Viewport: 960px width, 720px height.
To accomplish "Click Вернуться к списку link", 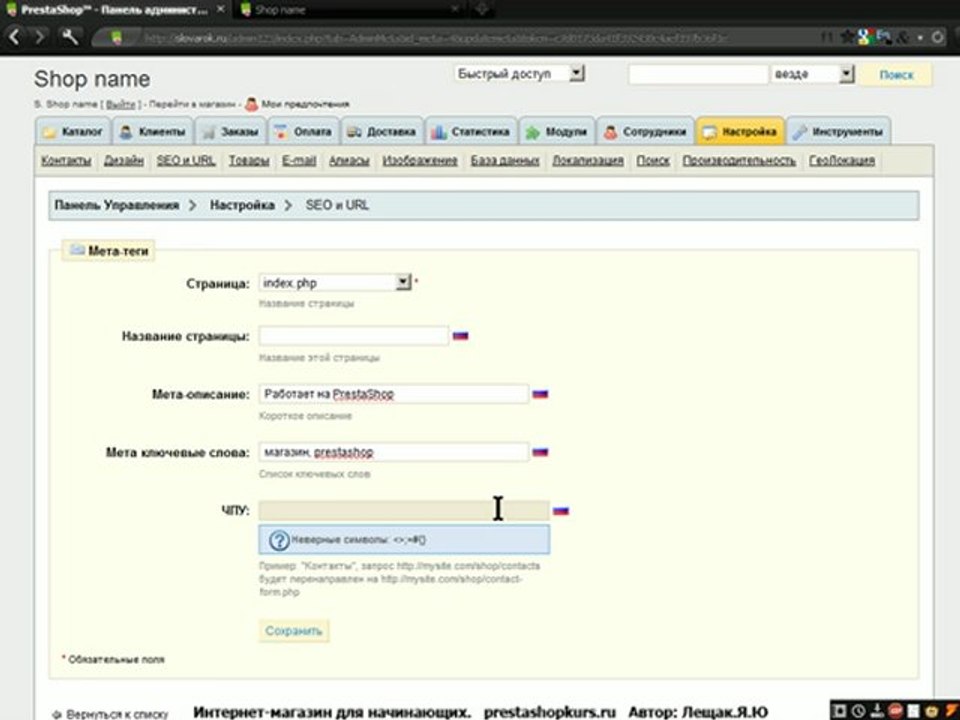I will [x=116, y=714].
